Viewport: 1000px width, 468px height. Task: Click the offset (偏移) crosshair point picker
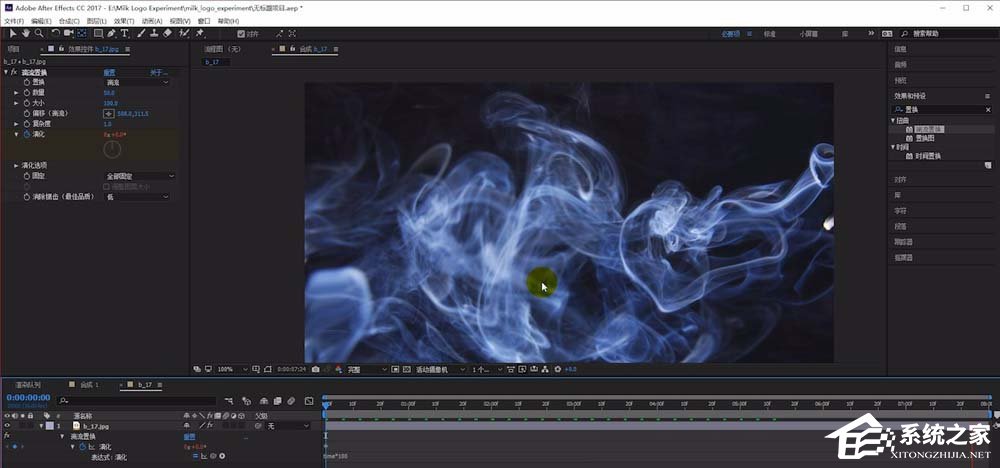(109, 113)
